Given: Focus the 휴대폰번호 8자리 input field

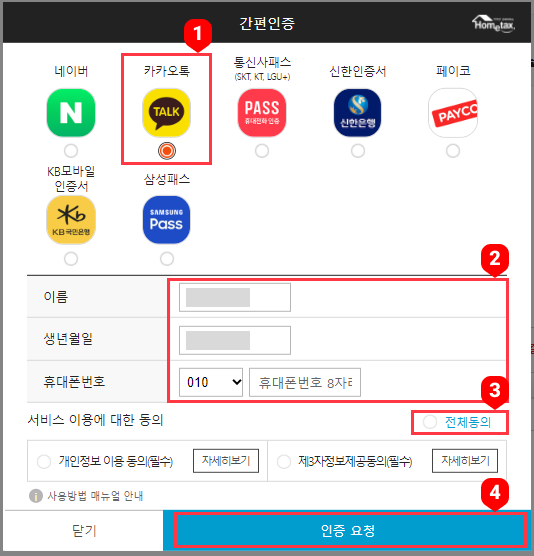Looking at the screenshot, I should pos(305,382).
